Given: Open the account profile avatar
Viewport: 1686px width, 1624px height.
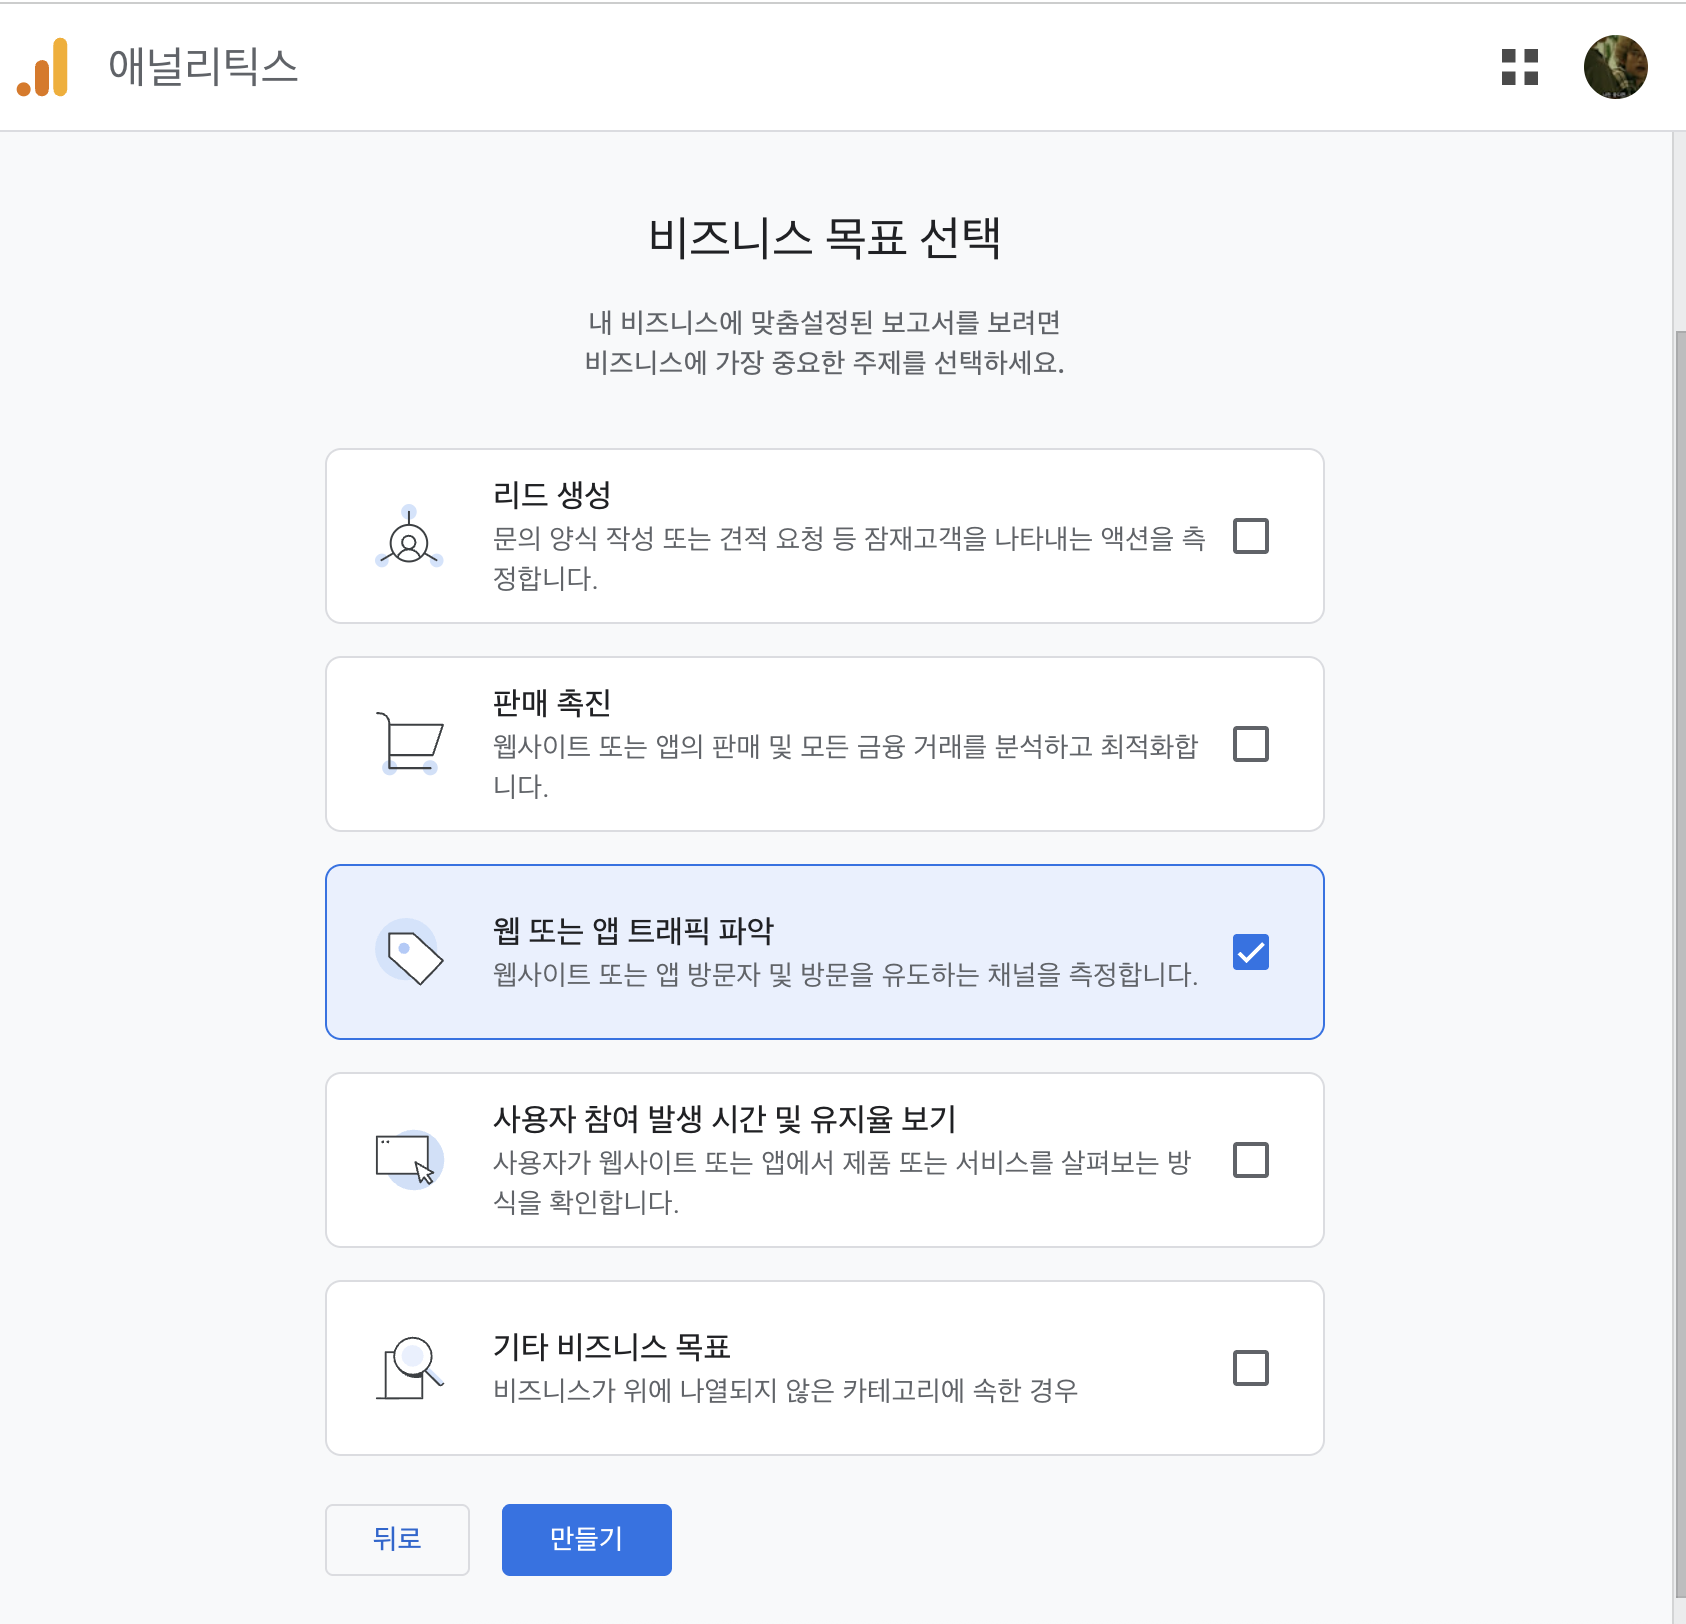Looking at the screenshot, I should point(1615,67).
